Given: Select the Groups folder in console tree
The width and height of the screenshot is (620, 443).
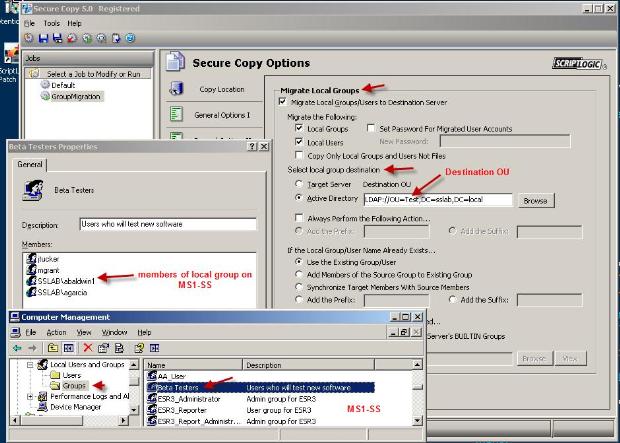Looking at the screenshot, I should [x=74, y=386].
